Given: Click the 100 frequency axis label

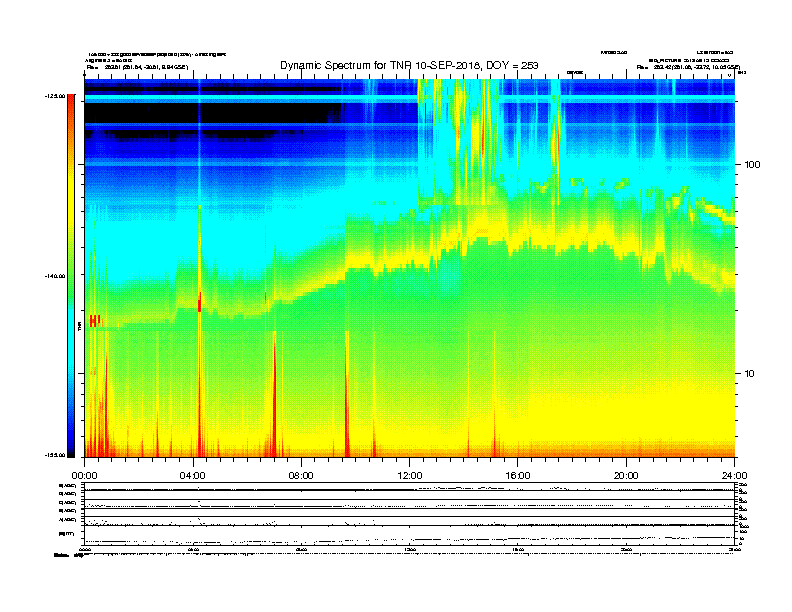Looking at the screenshot, I should coord(752,165).
